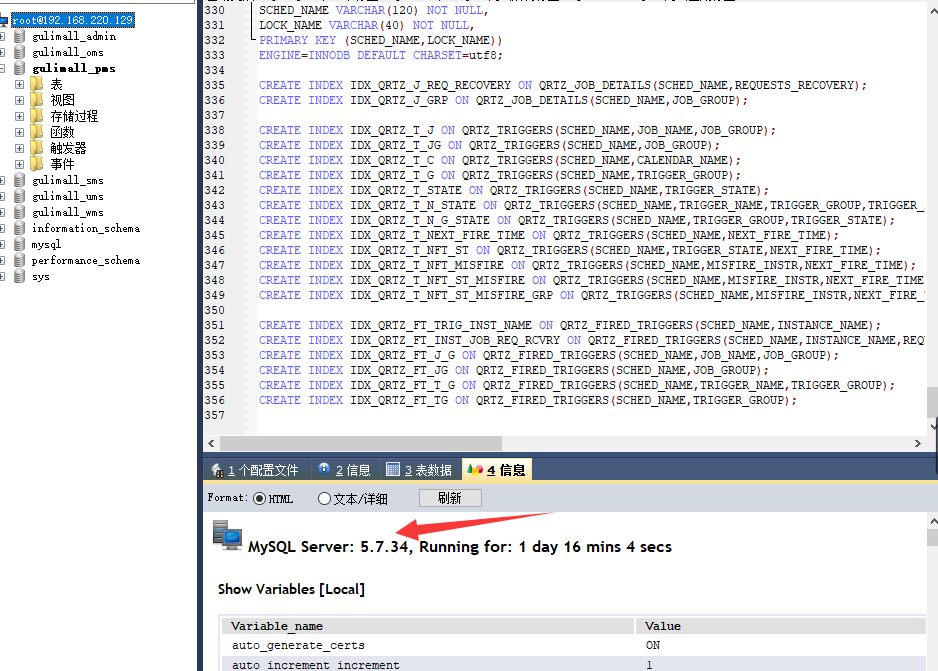The height and width of the screenshot is (671, 938).
Task: Click line 356 IDX_QRTZ_FT_TG statement
Action: (528, 400)
